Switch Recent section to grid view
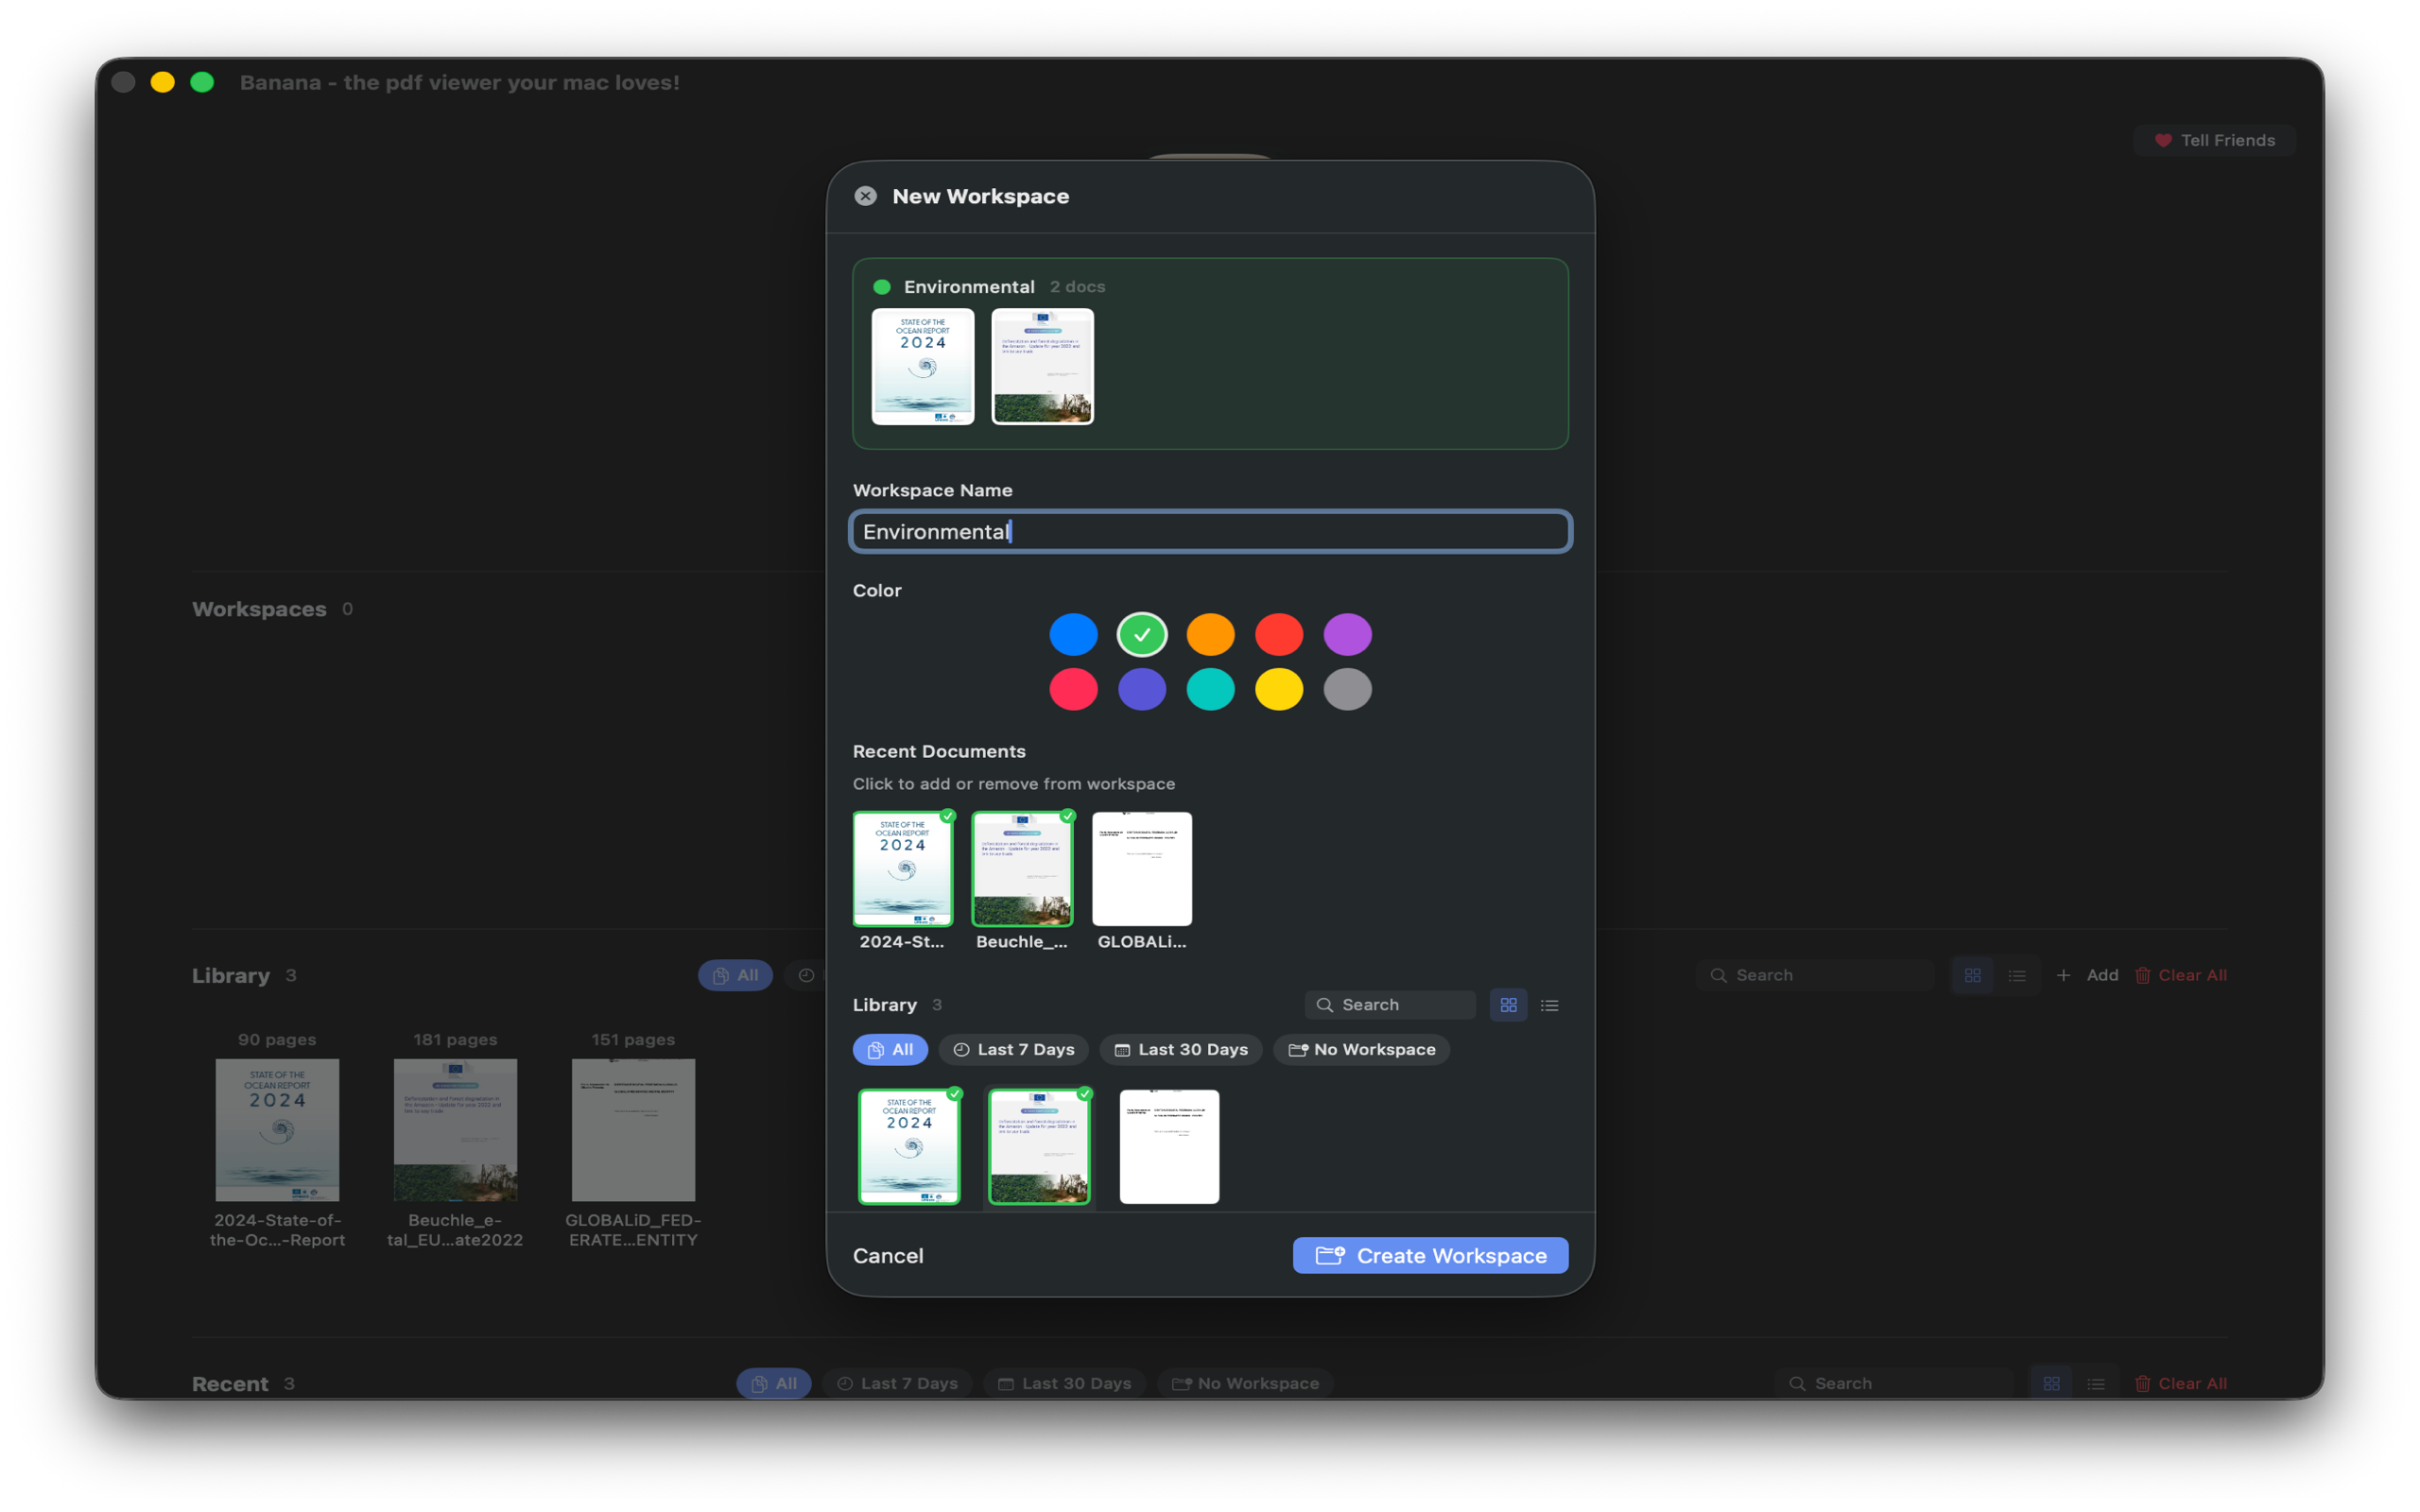Viewport: 2420px width, 1512px height. (x=2051, y=1383)
